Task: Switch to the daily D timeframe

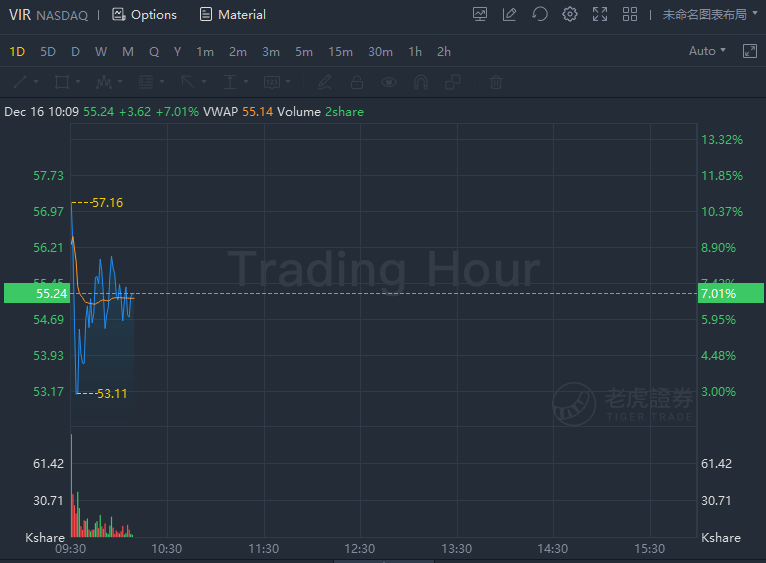Action: click(x=75, y=51)
